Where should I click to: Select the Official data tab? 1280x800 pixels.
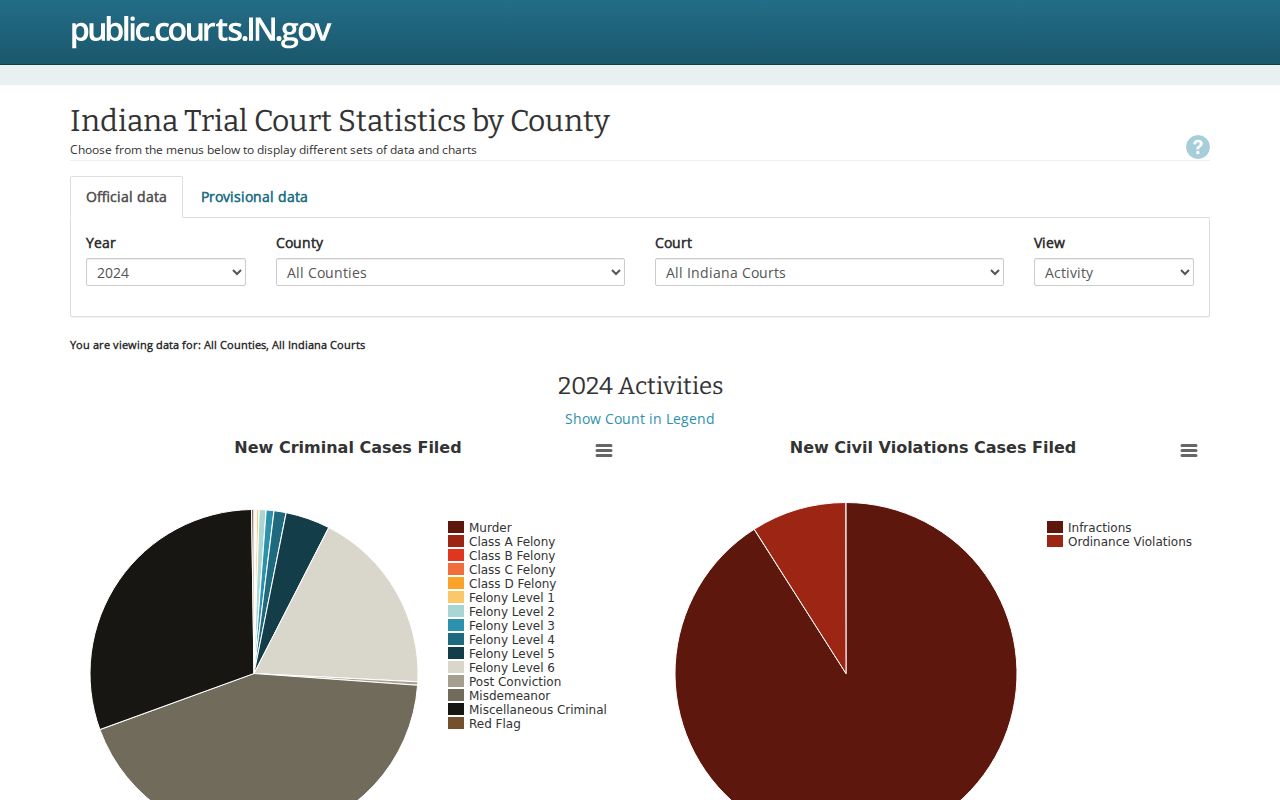[126, 197]
